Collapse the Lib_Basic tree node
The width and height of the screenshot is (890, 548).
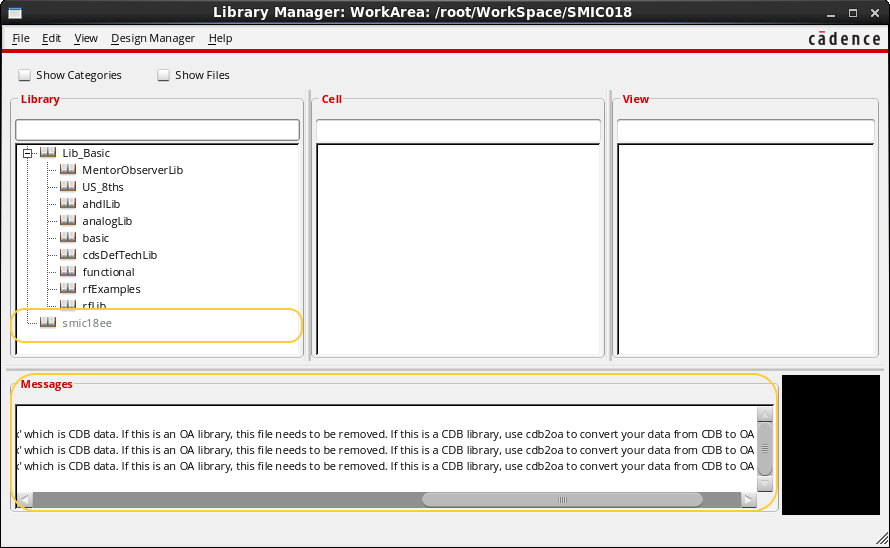pyautogui.click(x=28, y=153)
